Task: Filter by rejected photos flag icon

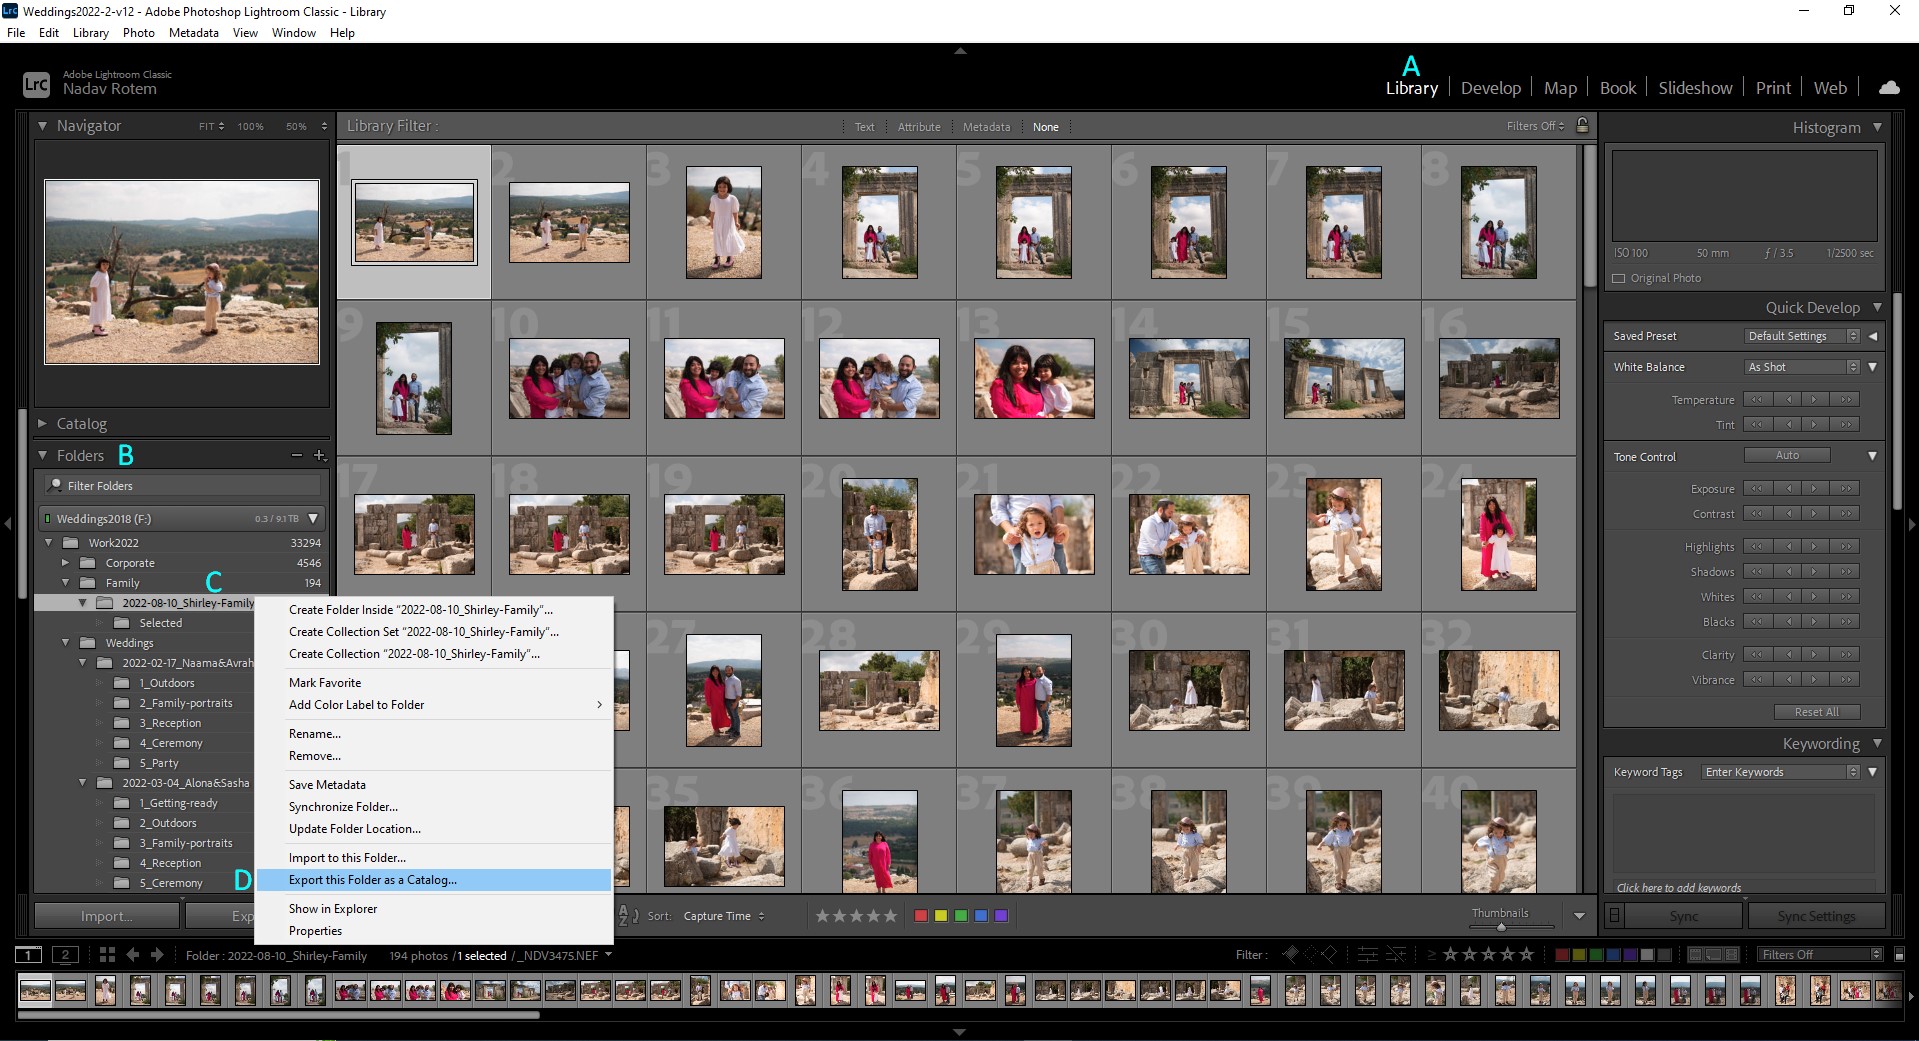Action: click(x=1329, y=955)
